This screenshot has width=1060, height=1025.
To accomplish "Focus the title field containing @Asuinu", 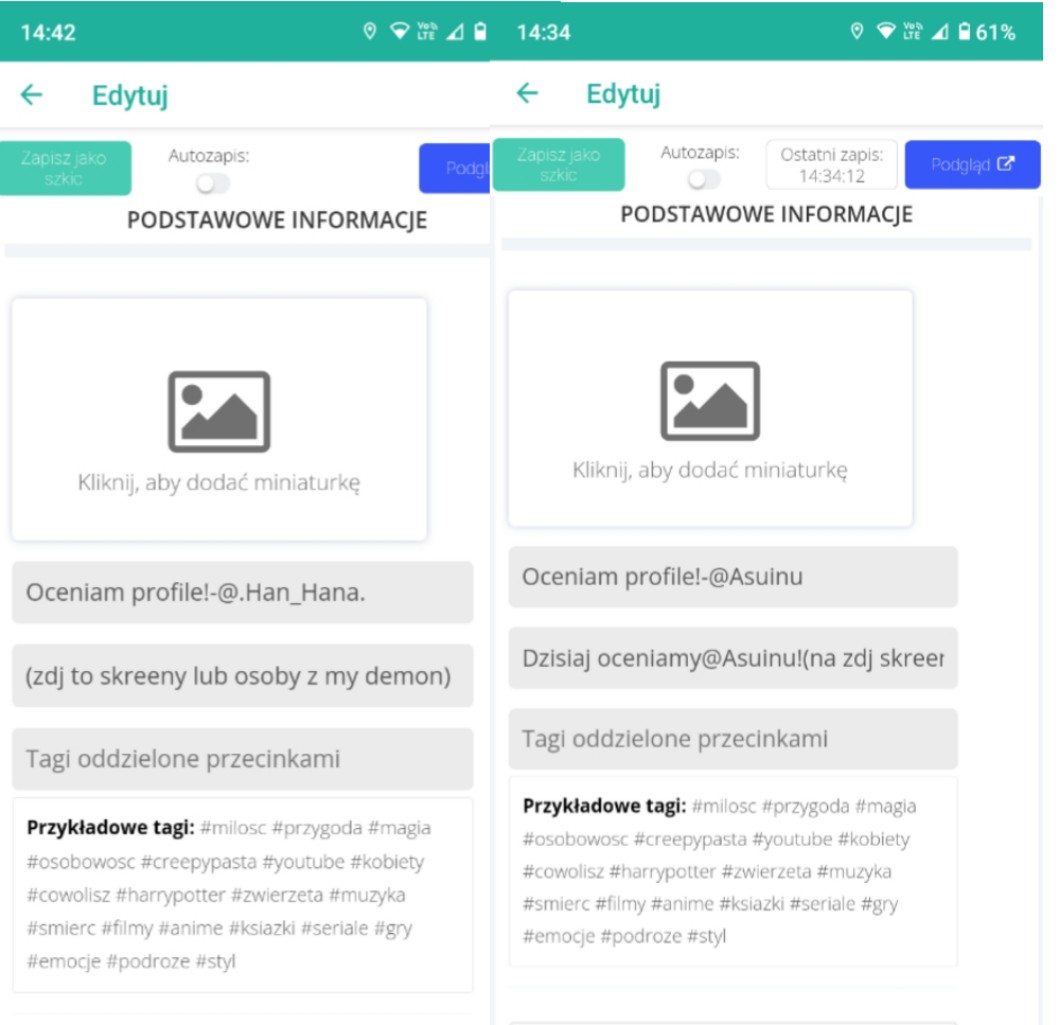I will (x=732, y=577).
